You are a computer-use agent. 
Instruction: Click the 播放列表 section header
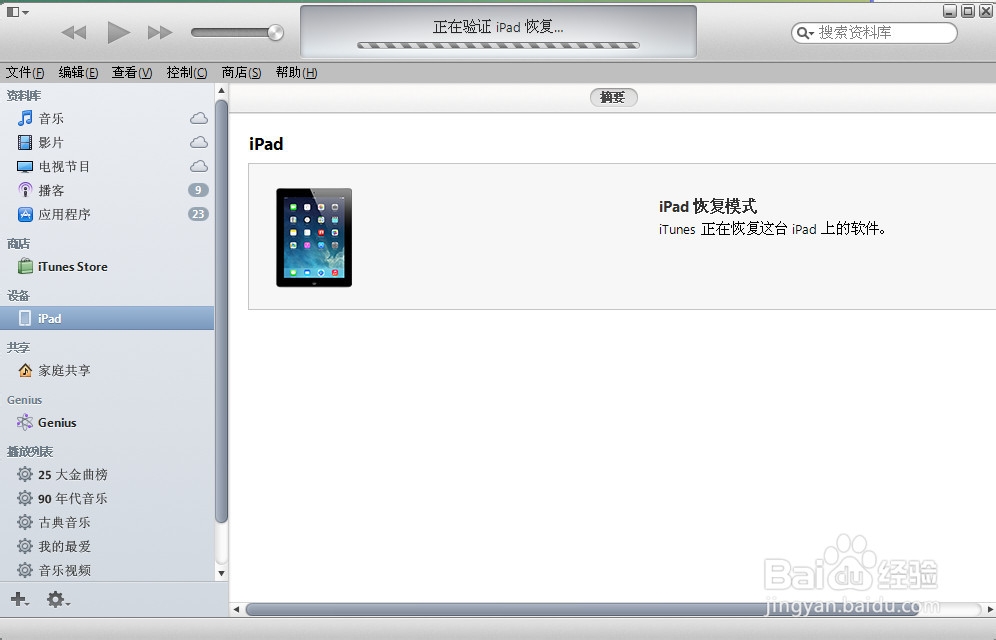point(30,451)
